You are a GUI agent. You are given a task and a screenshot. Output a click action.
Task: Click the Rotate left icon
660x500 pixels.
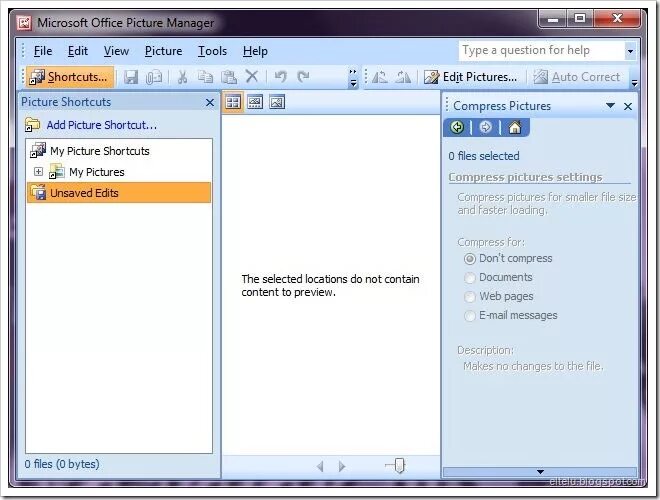click(x=380, y=77)
